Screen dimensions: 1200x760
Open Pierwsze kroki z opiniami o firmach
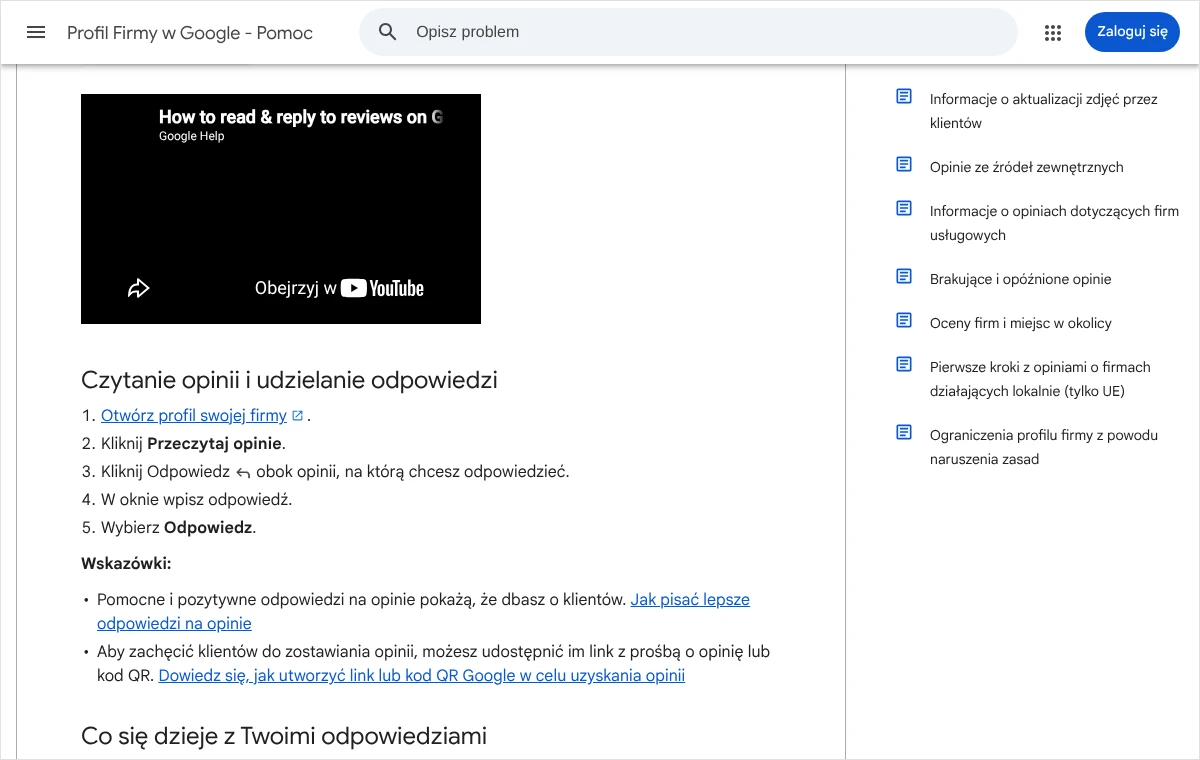1040,379
